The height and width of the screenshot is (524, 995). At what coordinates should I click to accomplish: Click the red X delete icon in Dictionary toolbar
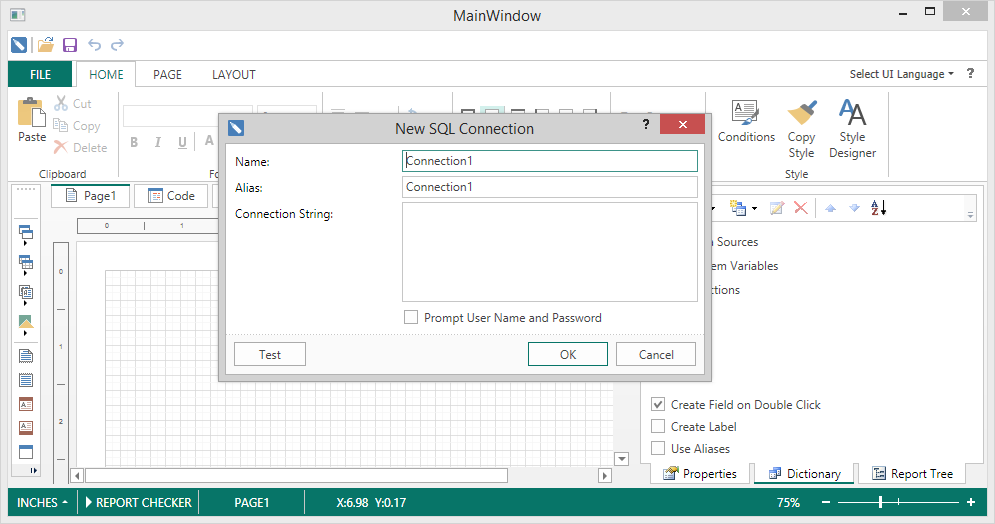pyautogui.click(x=801, y=208)
